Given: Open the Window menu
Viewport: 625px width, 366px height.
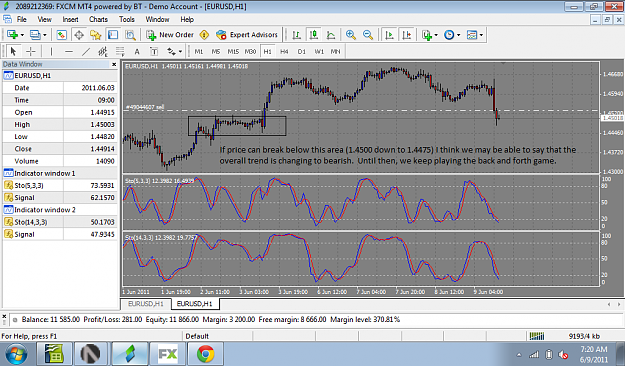Looking at the screenshot, I should pyautogui.click(x=157, y=19).
